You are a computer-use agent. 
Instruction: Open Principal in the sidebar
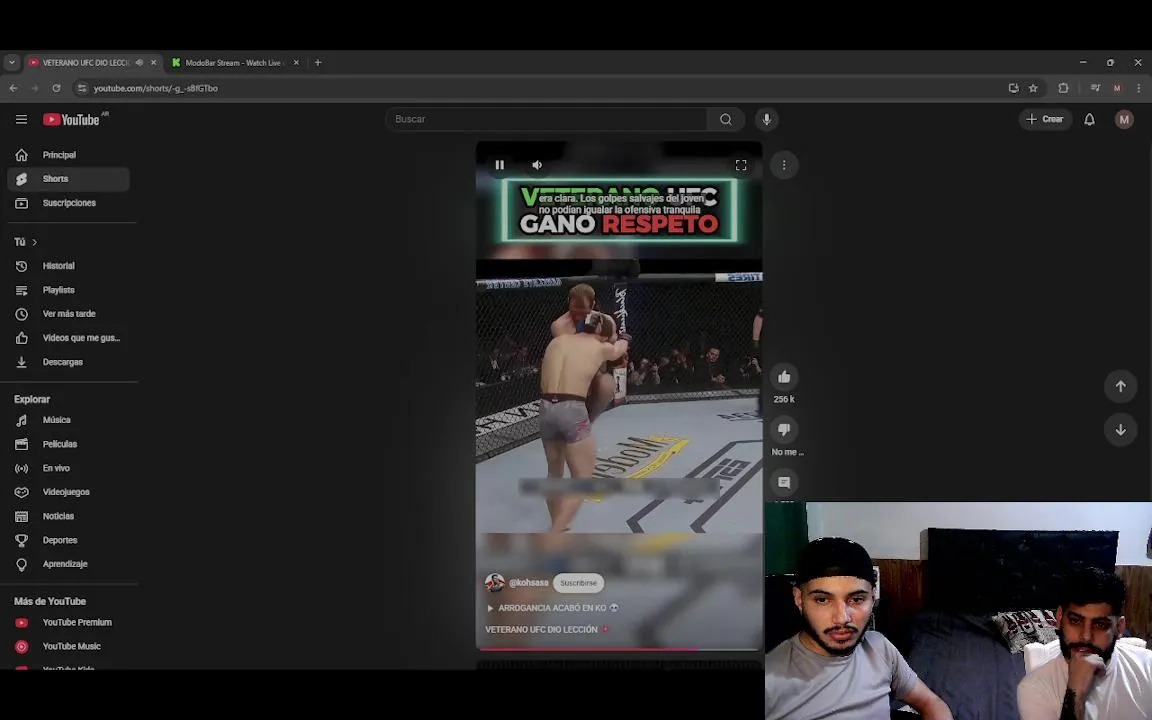click(x=68, y=155)
